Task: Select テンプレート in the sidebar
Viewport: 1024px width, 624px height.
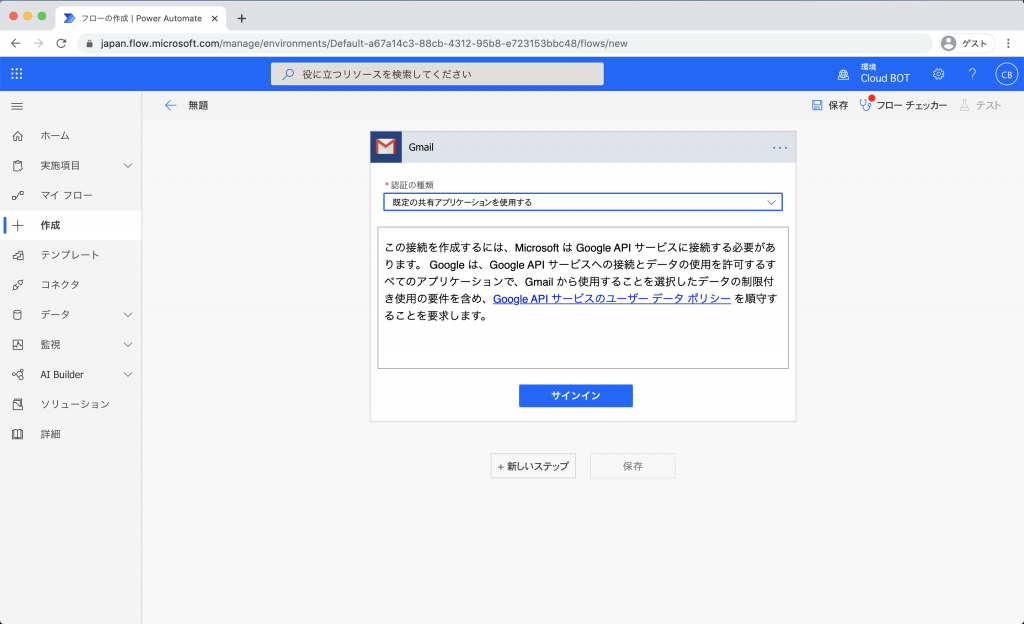Action: [70, 255]
